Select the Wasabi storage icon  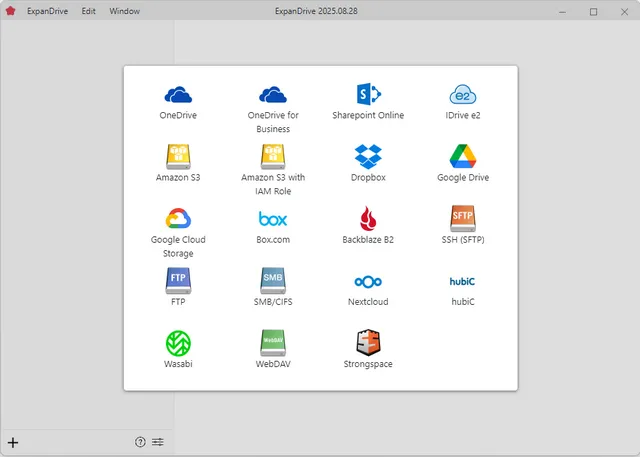pyautogui.click(x=178, y=343)
